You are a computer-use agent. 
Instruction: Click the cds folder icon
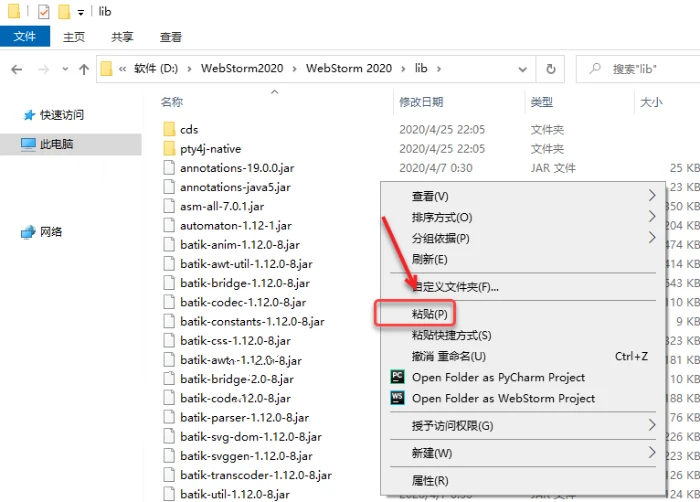(x=168, y=130)
